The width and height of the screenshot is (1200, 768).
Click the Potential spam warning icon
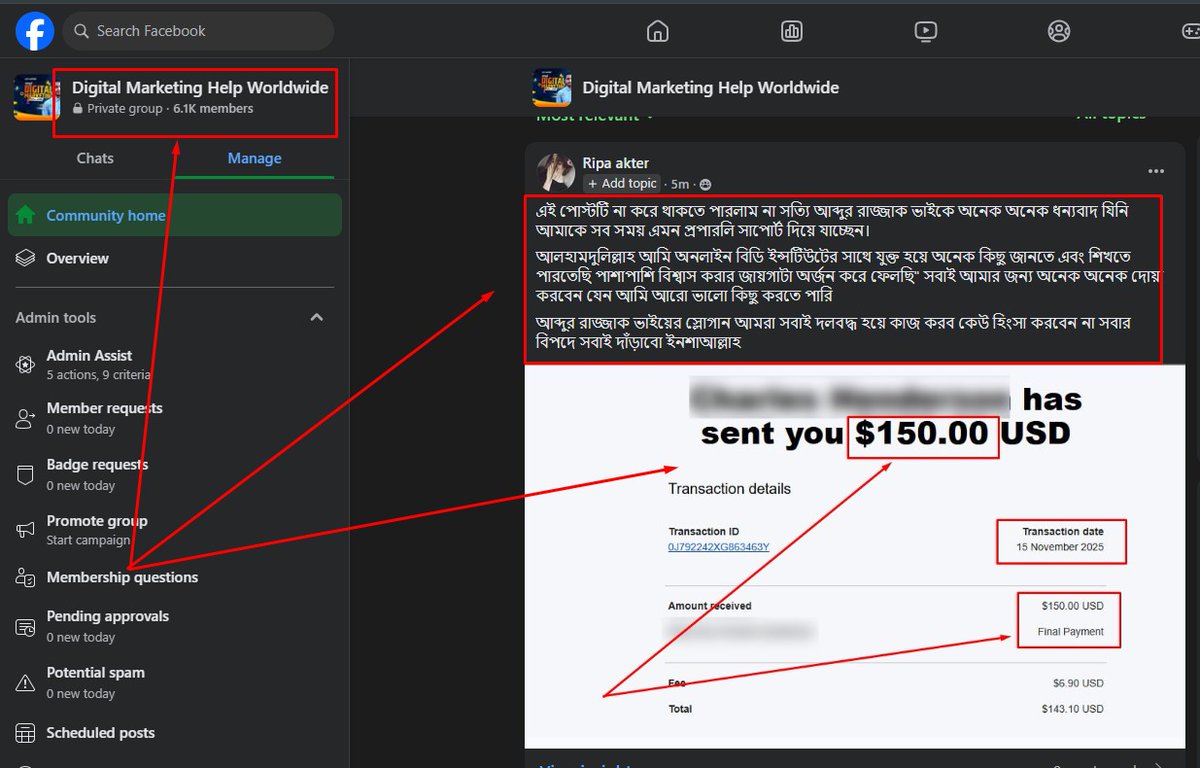(x=26, y=683)
